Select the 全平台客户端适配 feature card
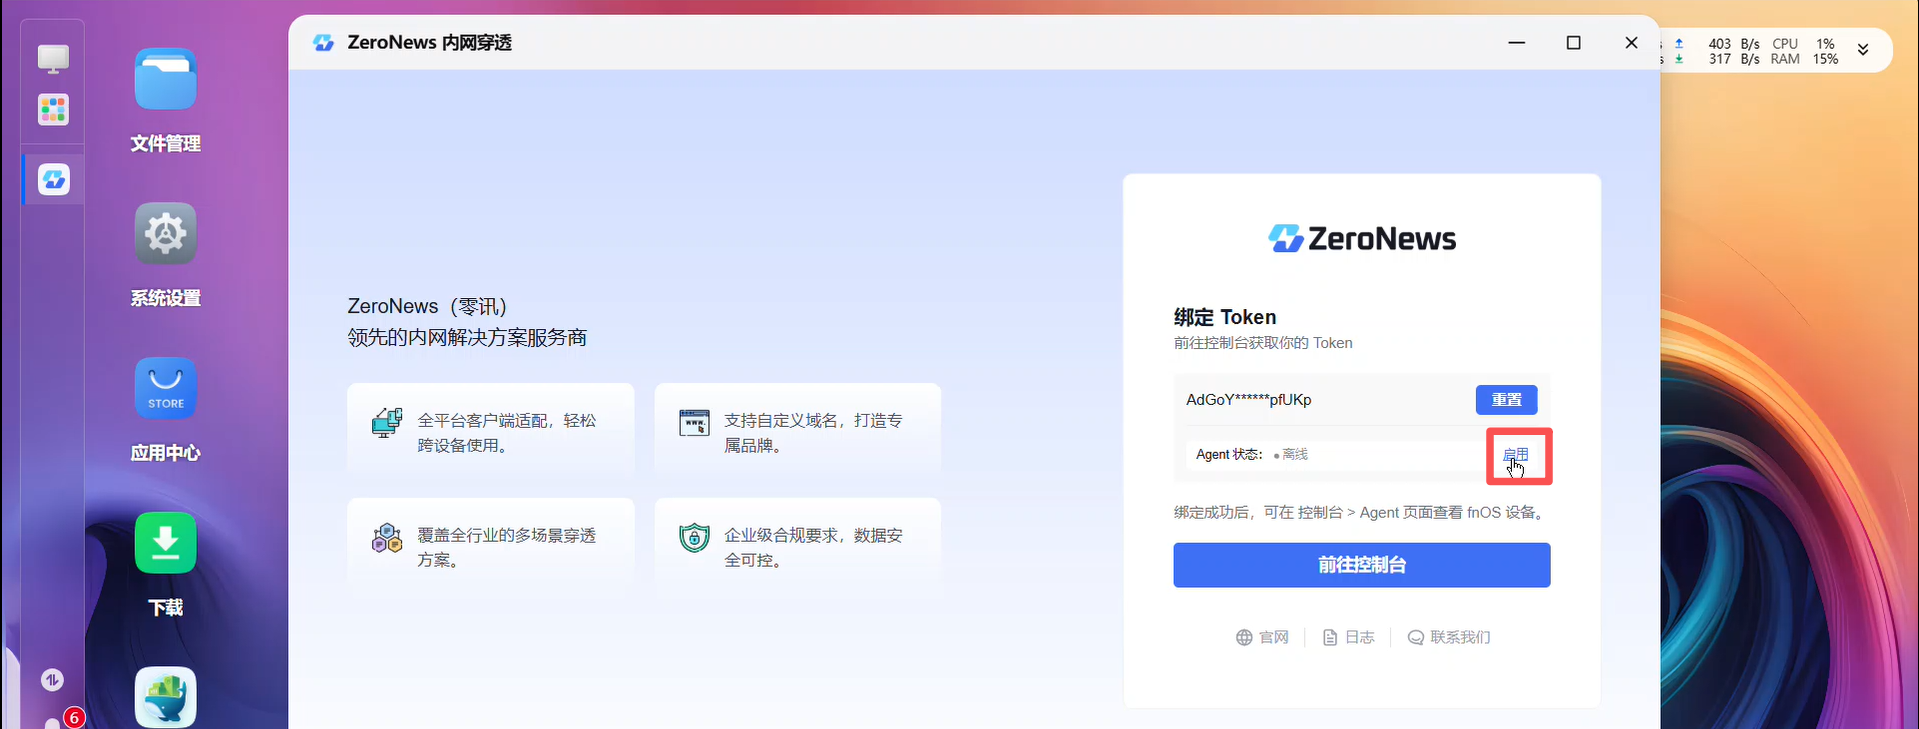The height and width of the screenshot is (729, 1919). [490, 433]
